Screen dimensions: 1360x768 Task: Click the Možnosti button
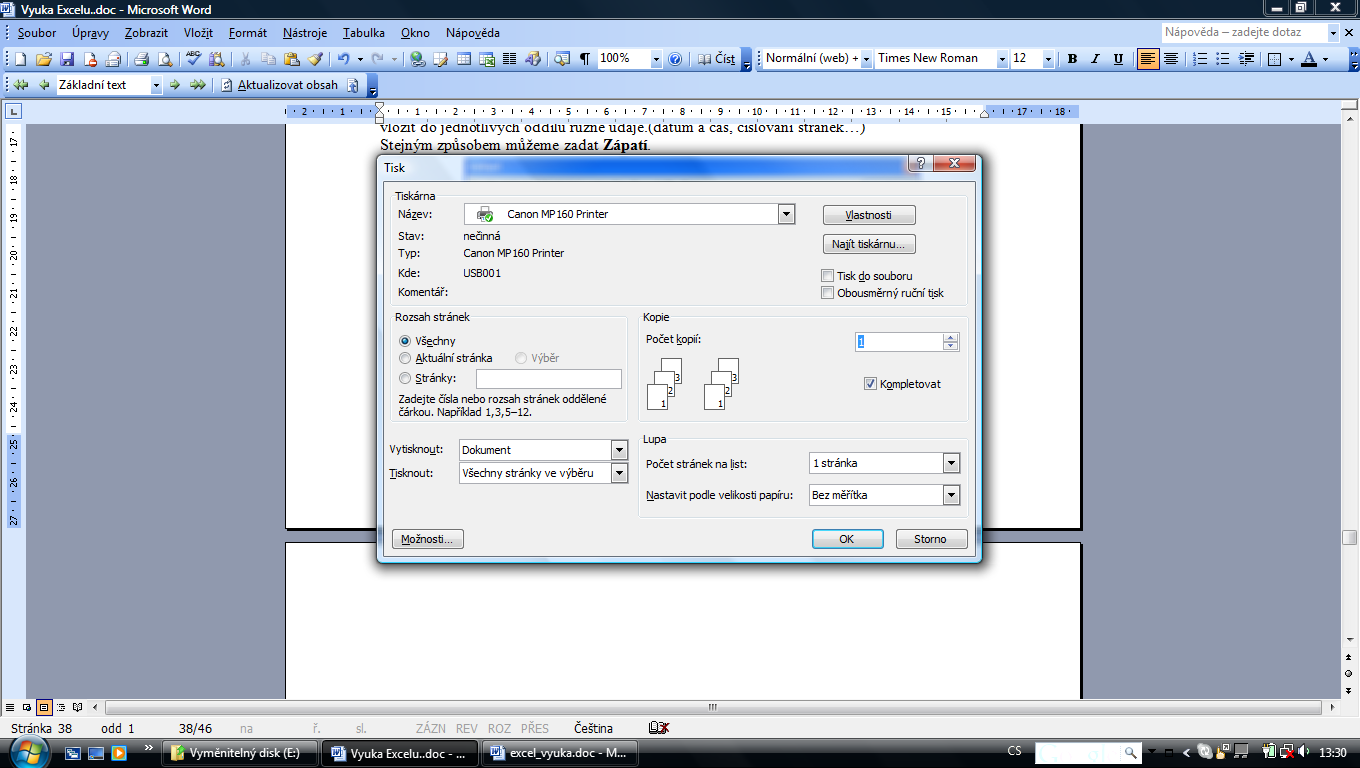pyautogui.click(x=428, y=539)
